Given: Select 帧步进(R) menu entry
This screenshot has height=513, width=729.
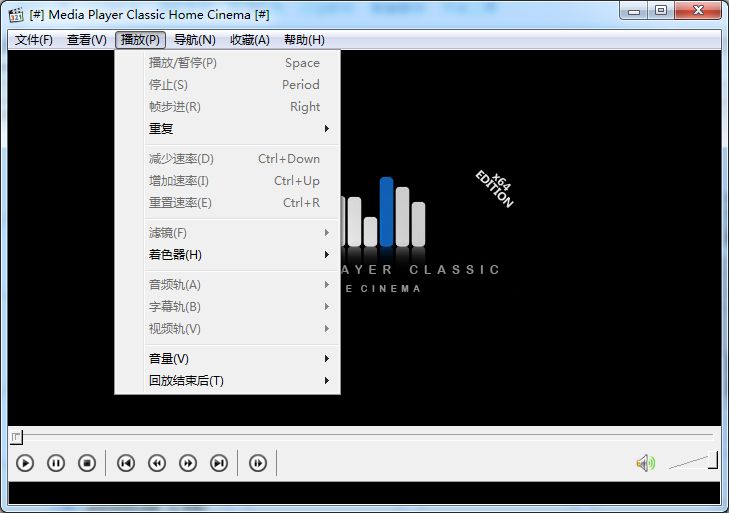Looking at the screenshot, I should pos(228,107).
